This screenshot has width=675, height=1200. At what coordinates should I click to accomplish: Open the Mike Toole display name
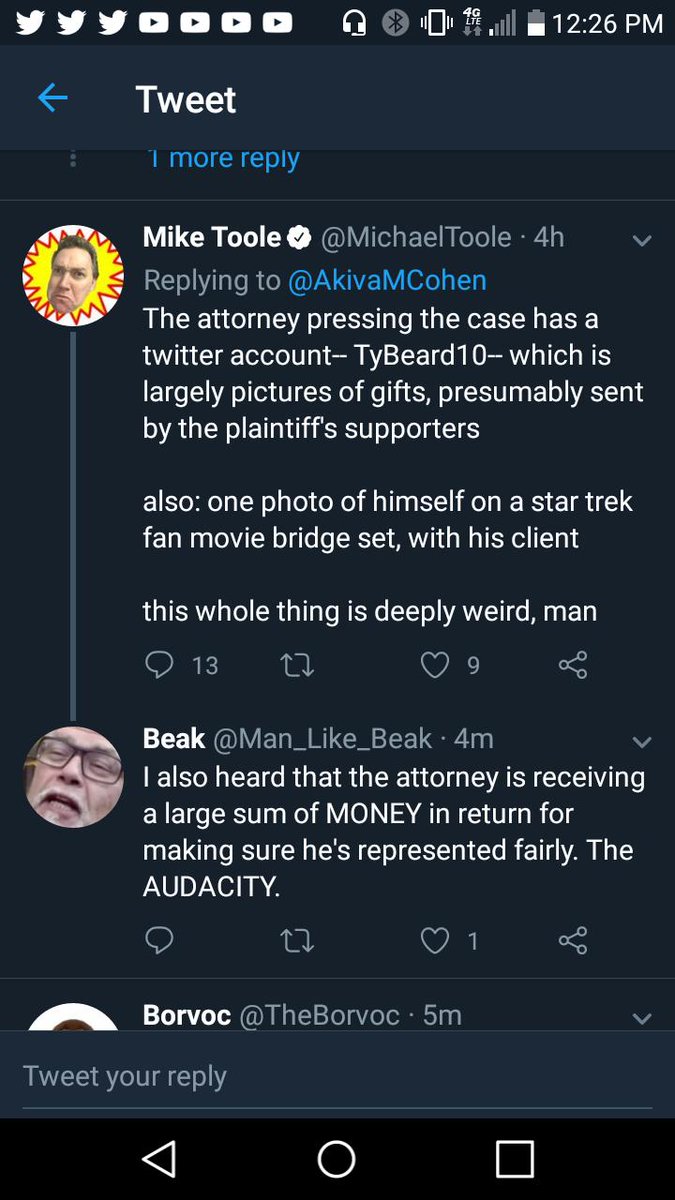pyautogui.click(x=212, y=237)
